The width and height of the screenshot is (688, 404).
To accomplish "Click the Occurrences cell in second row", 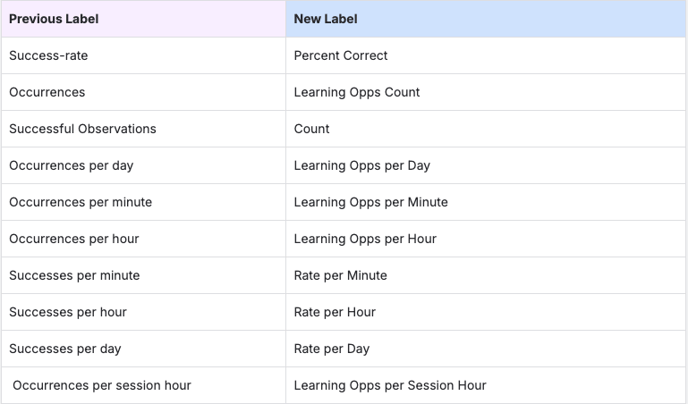I will click(x=47, y=92).
